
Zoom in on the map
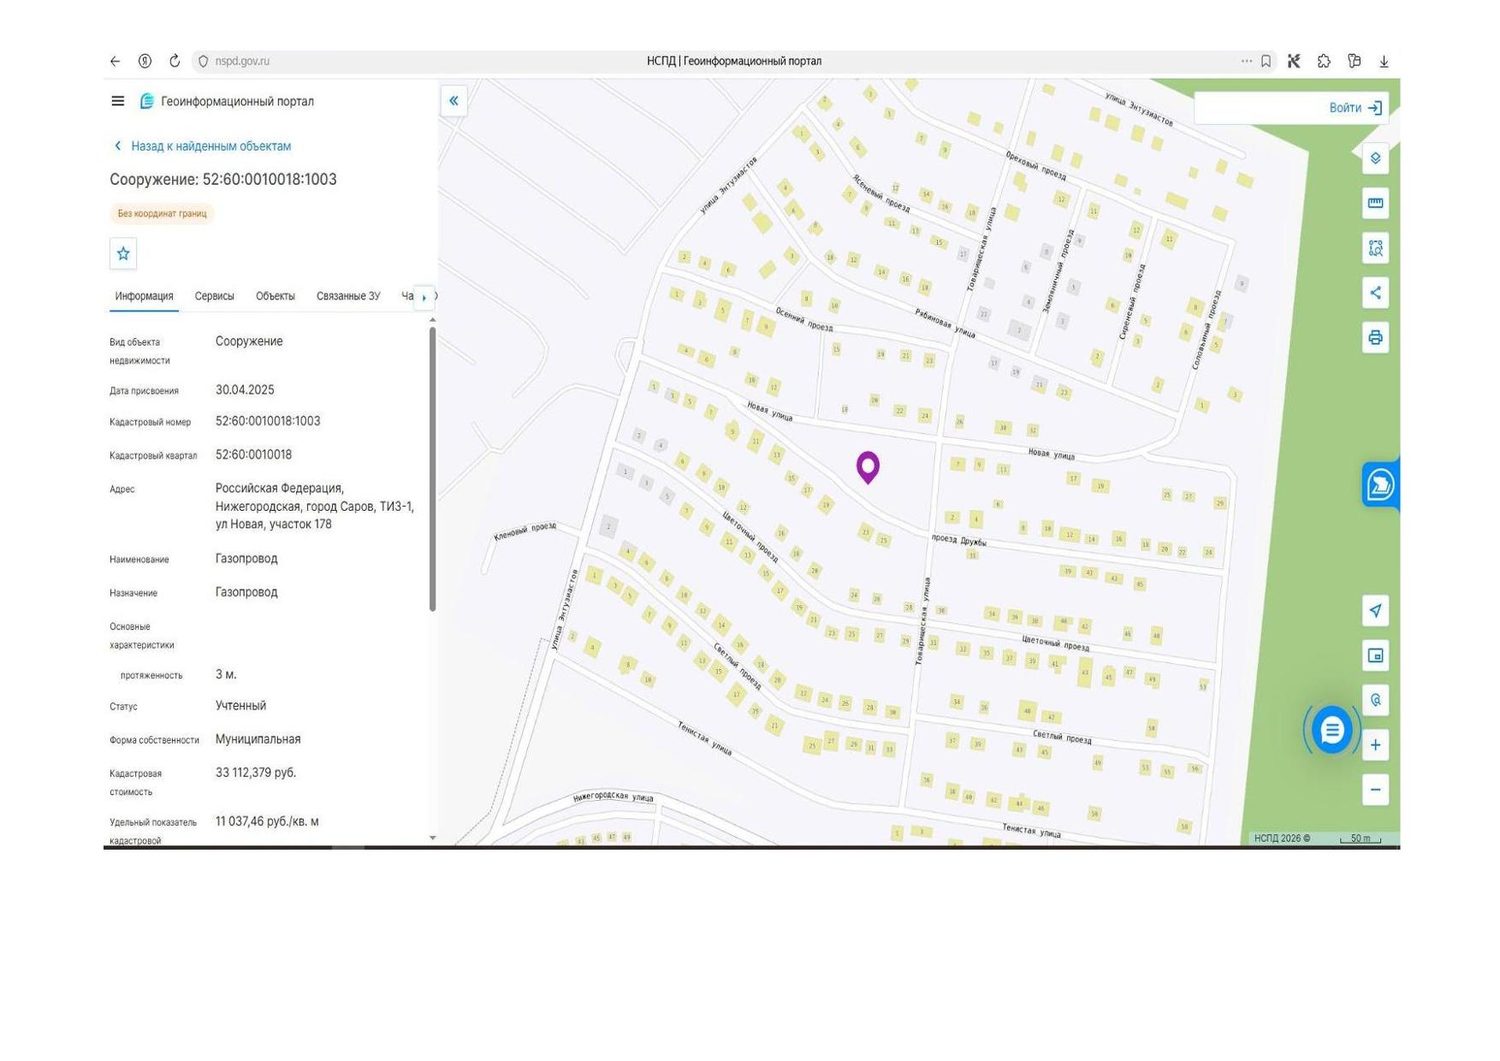(1375, 745)
